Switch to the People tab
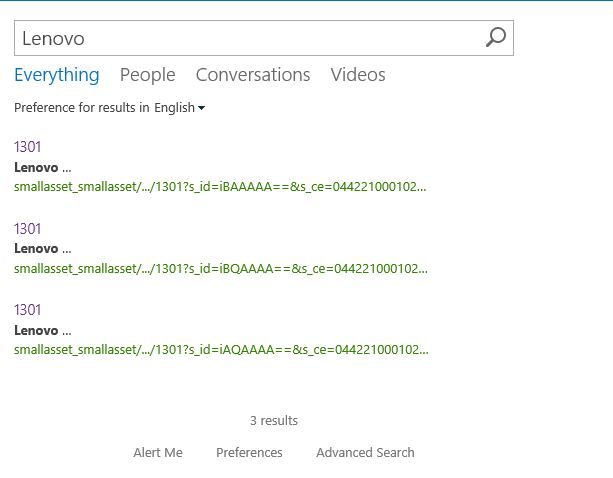 (147, 75)
